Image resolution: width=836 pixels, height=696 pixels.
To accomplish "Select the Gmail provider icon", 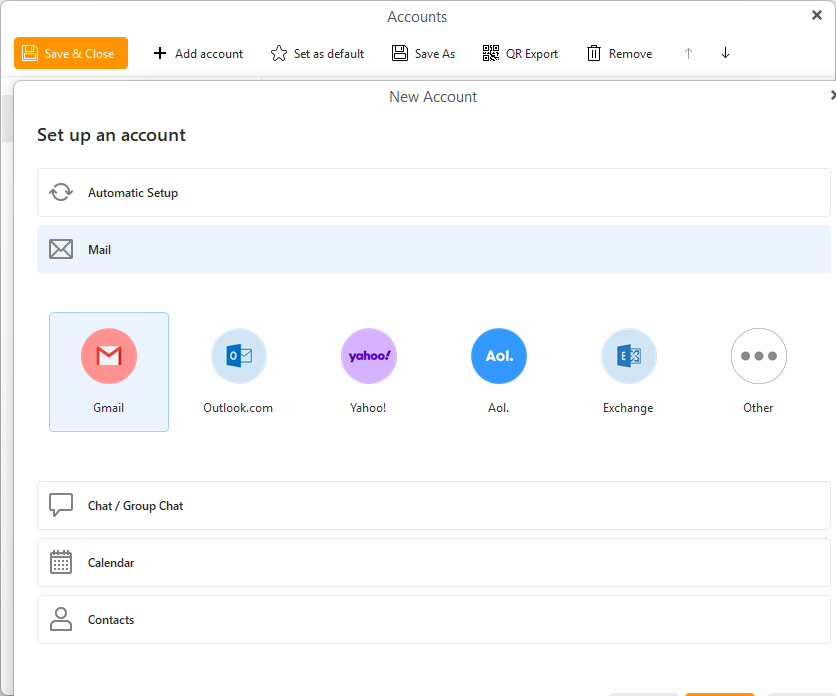I will (x=109, y=356).
